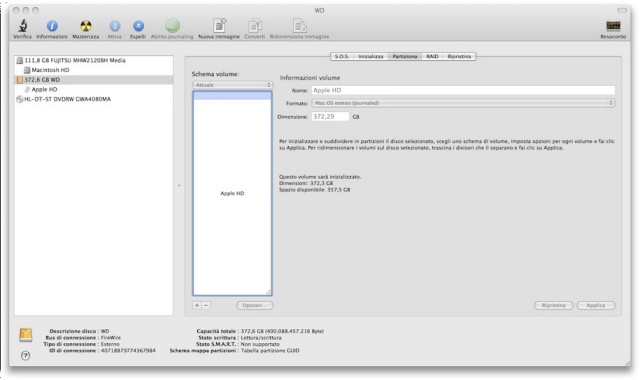Click the Masterizza burn icon
Viewport: 640px width, 380px height.
[x=86, y=26]
